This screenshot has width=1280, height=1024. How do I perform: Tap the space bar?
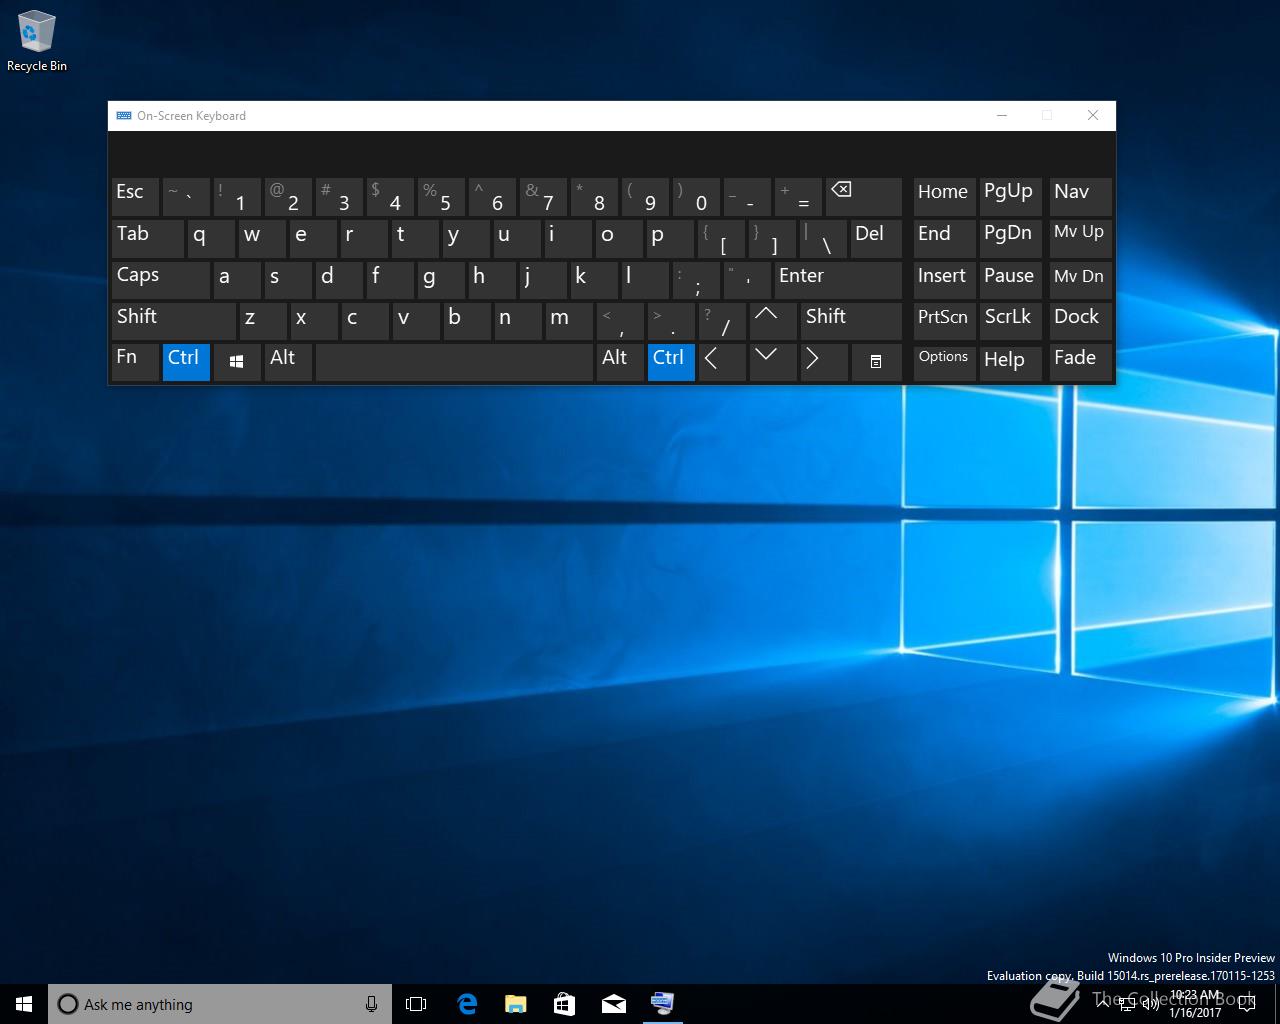454,362
